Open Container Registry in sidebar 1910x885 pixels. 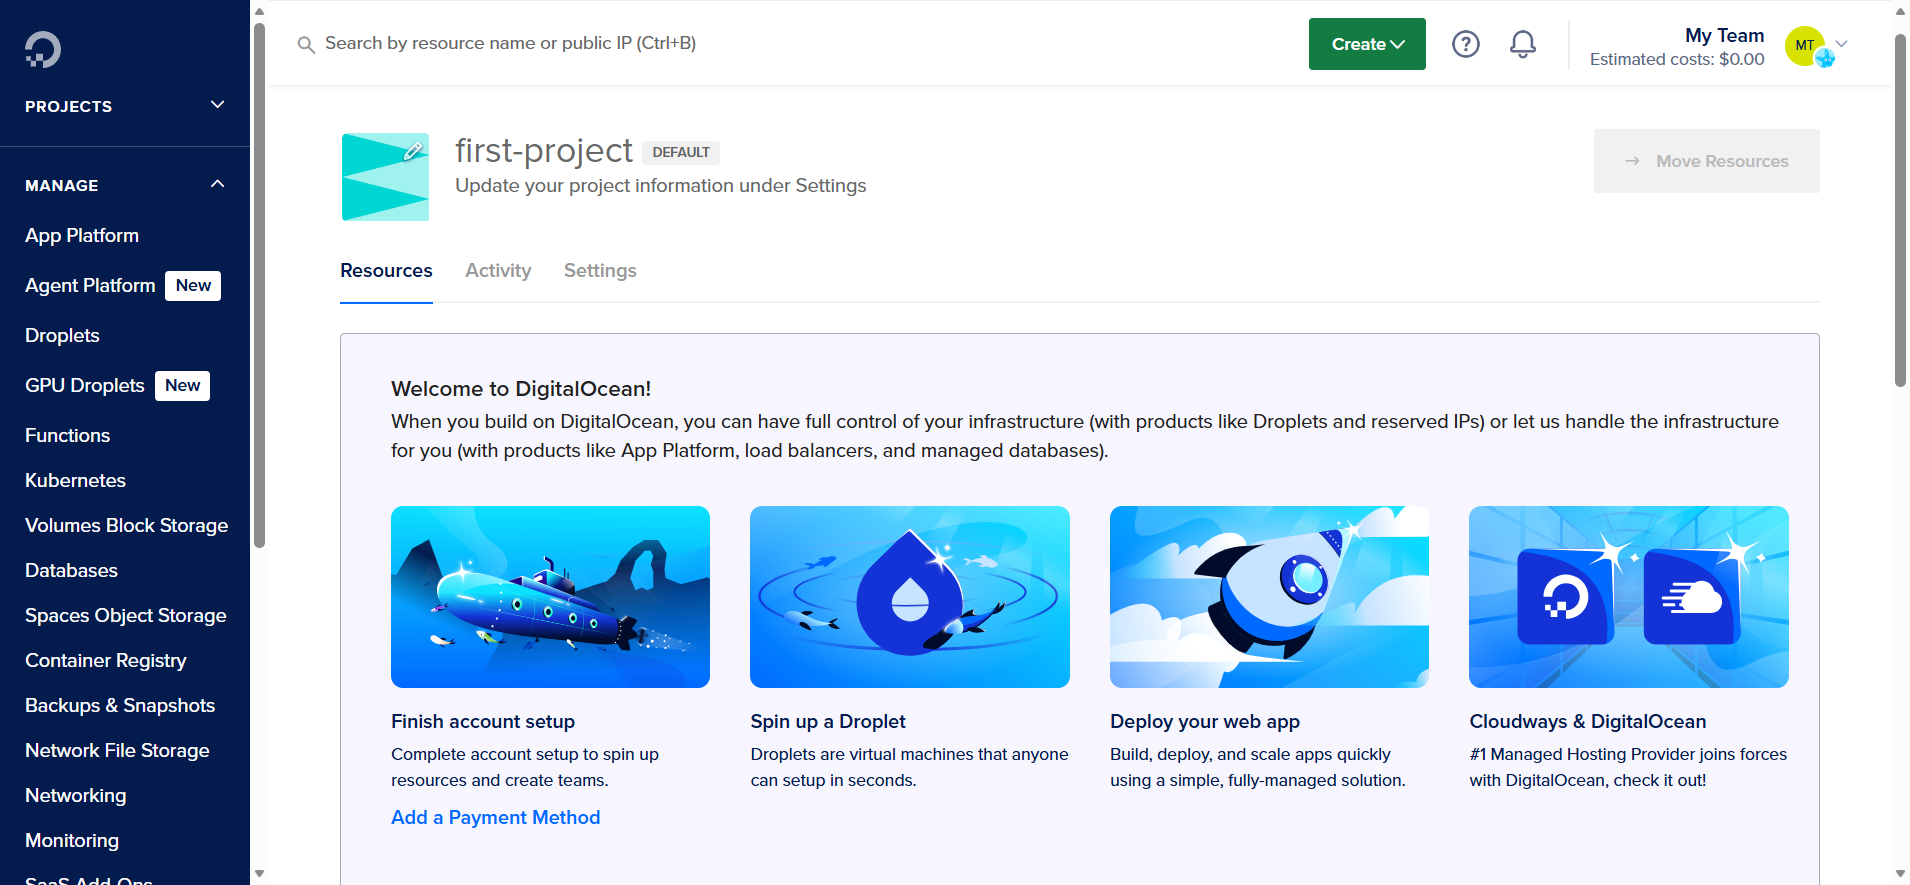point(105,660)
